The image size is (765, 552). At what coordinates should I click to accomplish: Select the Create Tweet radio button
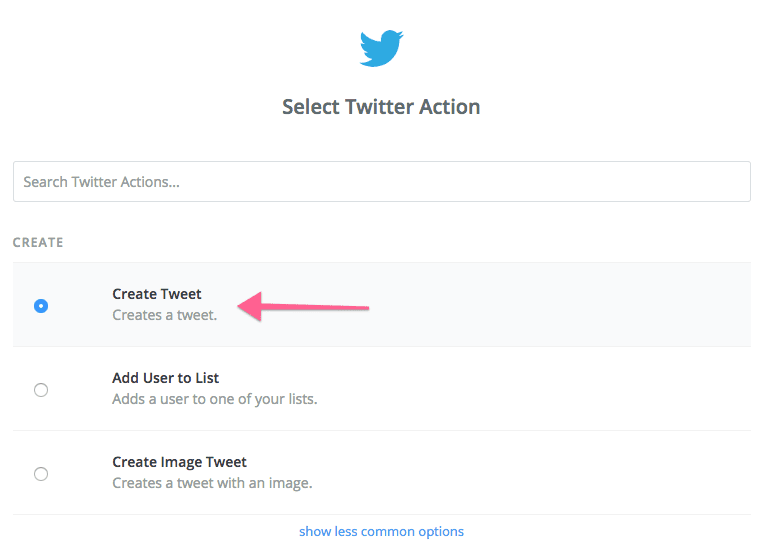41,306
